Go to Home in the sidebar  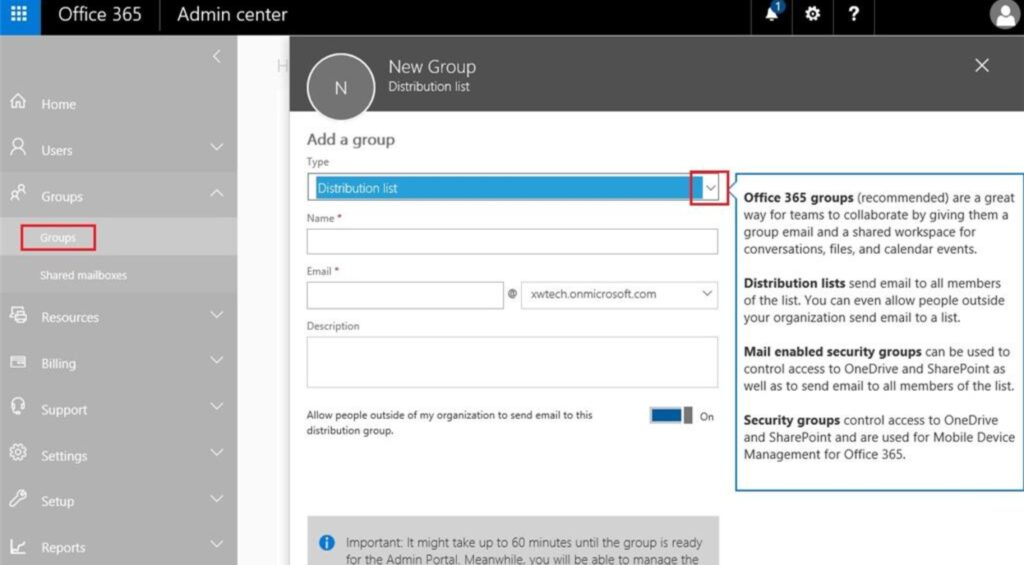pyautogui.click(x=59, y=105)
